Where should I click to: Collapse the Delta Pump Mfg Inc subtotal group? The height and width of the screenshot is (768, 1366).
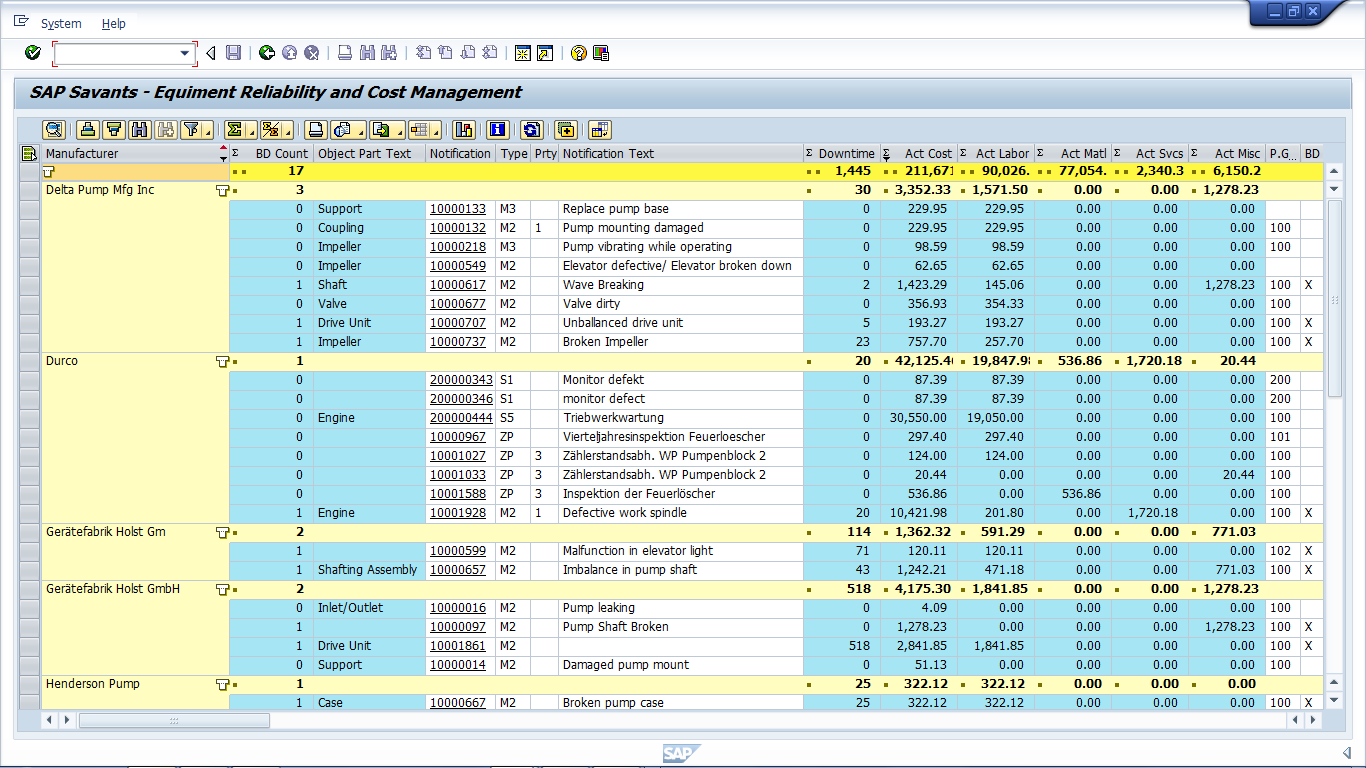coord(222,190)
